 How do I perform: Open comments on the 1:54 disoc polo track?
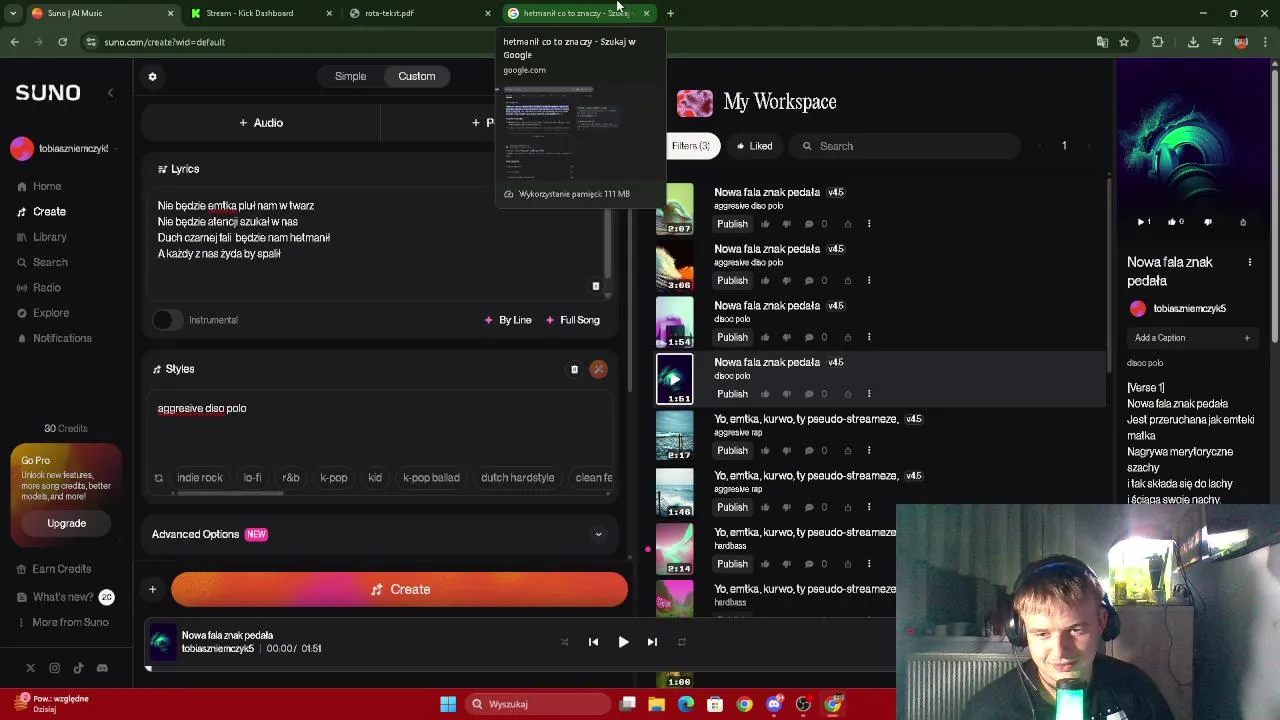coord(808,337)
